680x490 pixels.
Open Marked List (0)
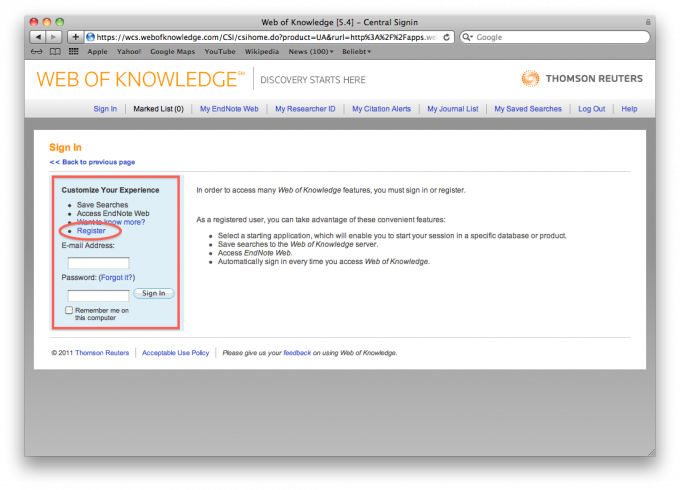coord(158,109)
